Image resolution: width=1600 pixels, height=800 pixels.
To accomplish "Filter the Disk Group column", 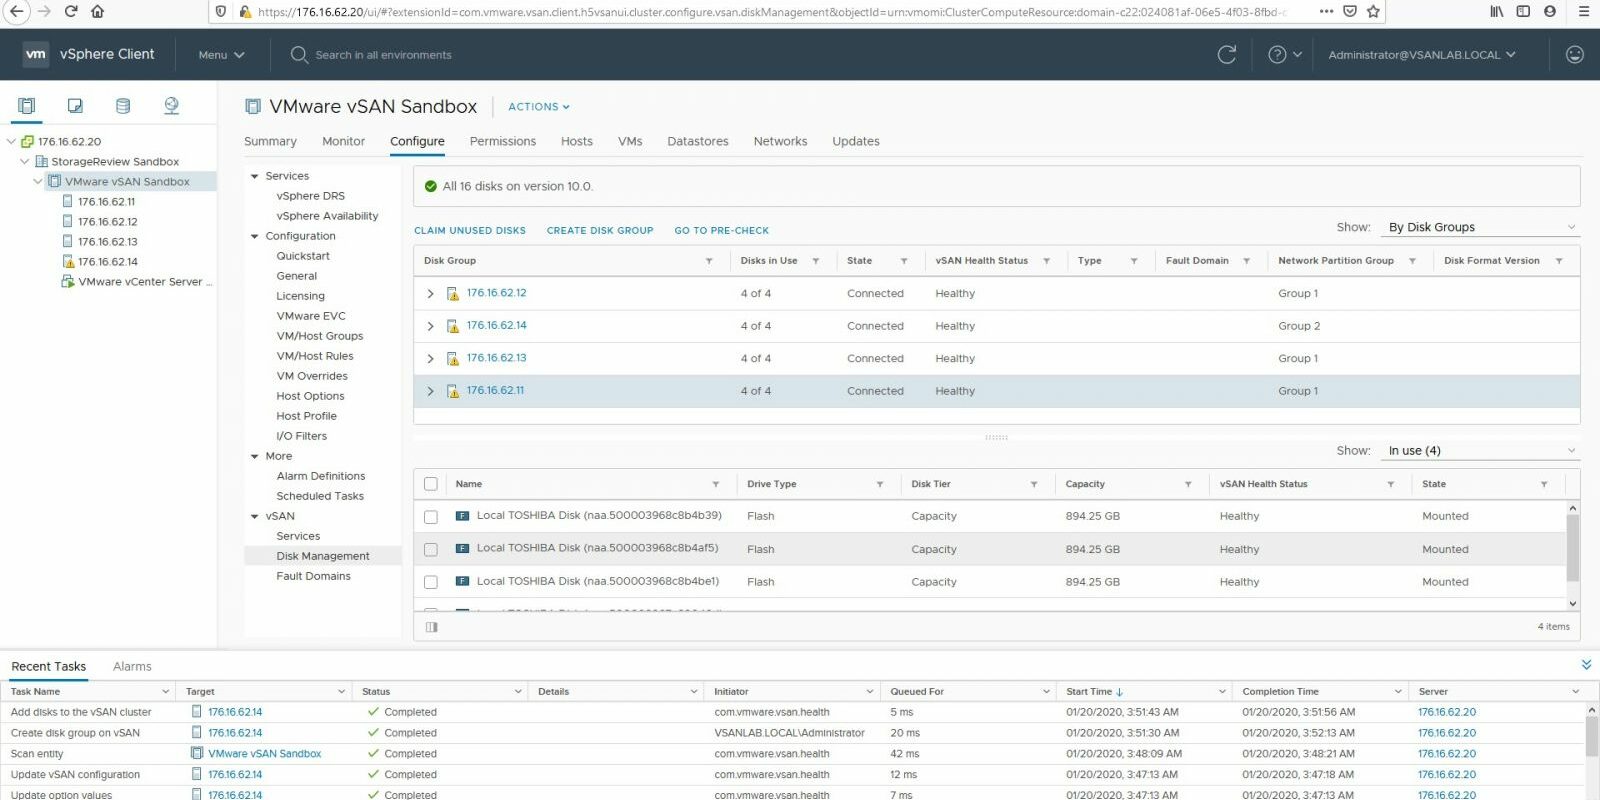I will [x=709, y=261].
